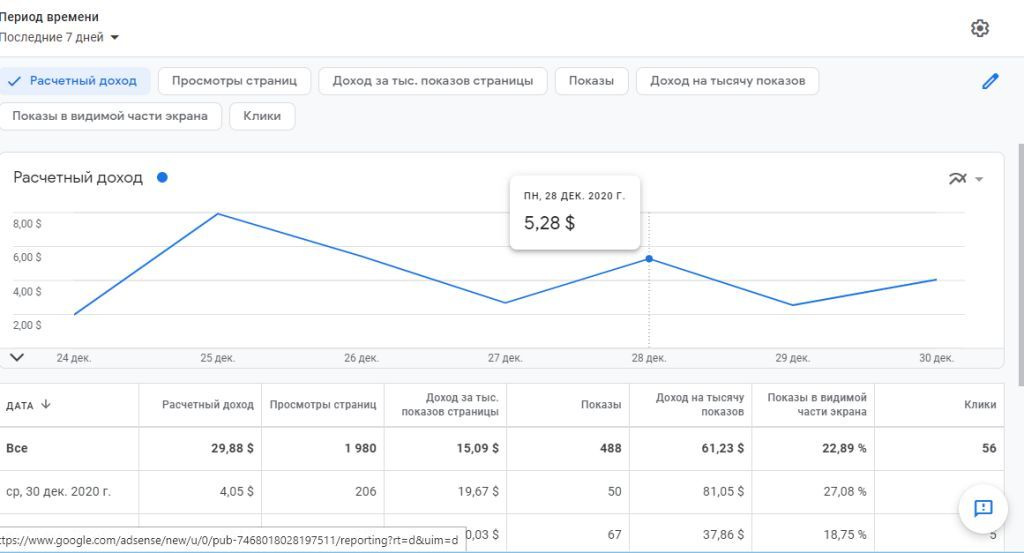The height and width of the screenshot is (553, 1024).
Task: Collapse the chart with the chevron
Action: [17, 357]
